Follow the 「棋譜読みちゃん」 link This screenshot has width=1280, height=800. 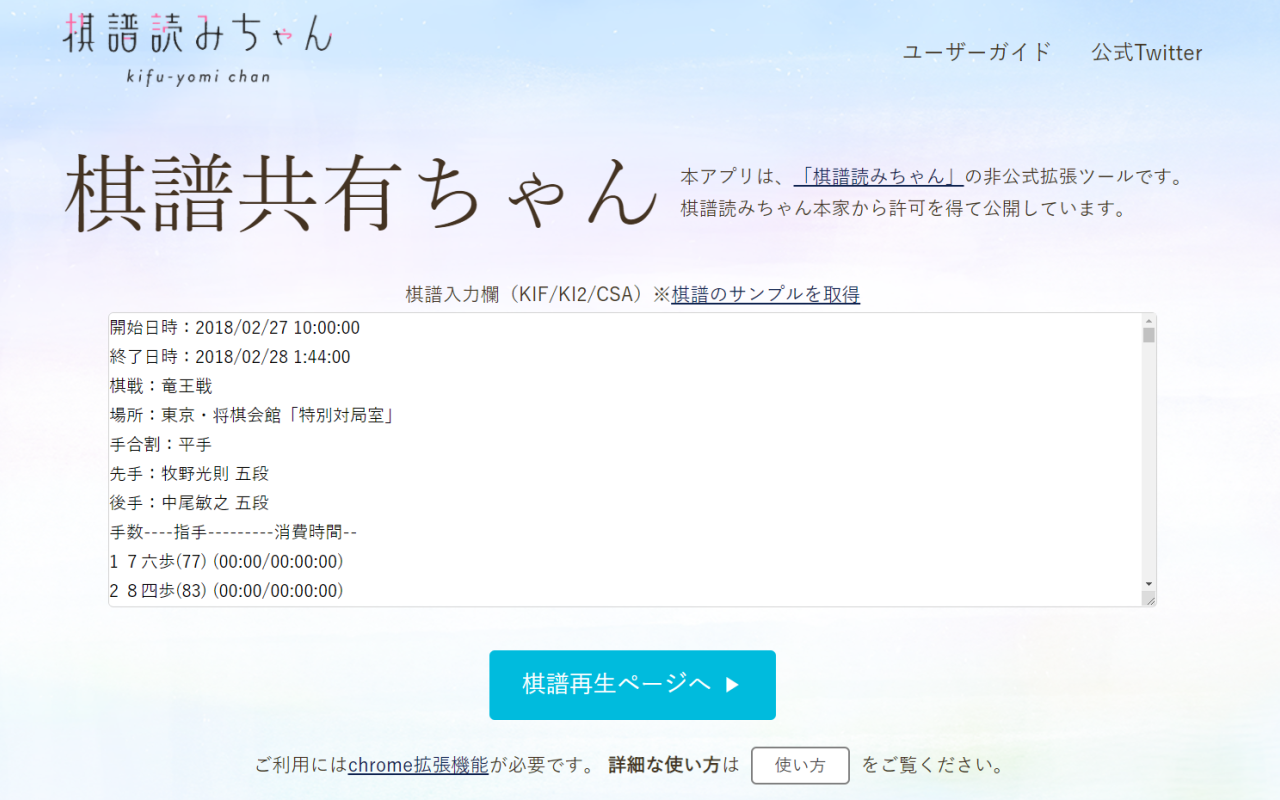879,177
